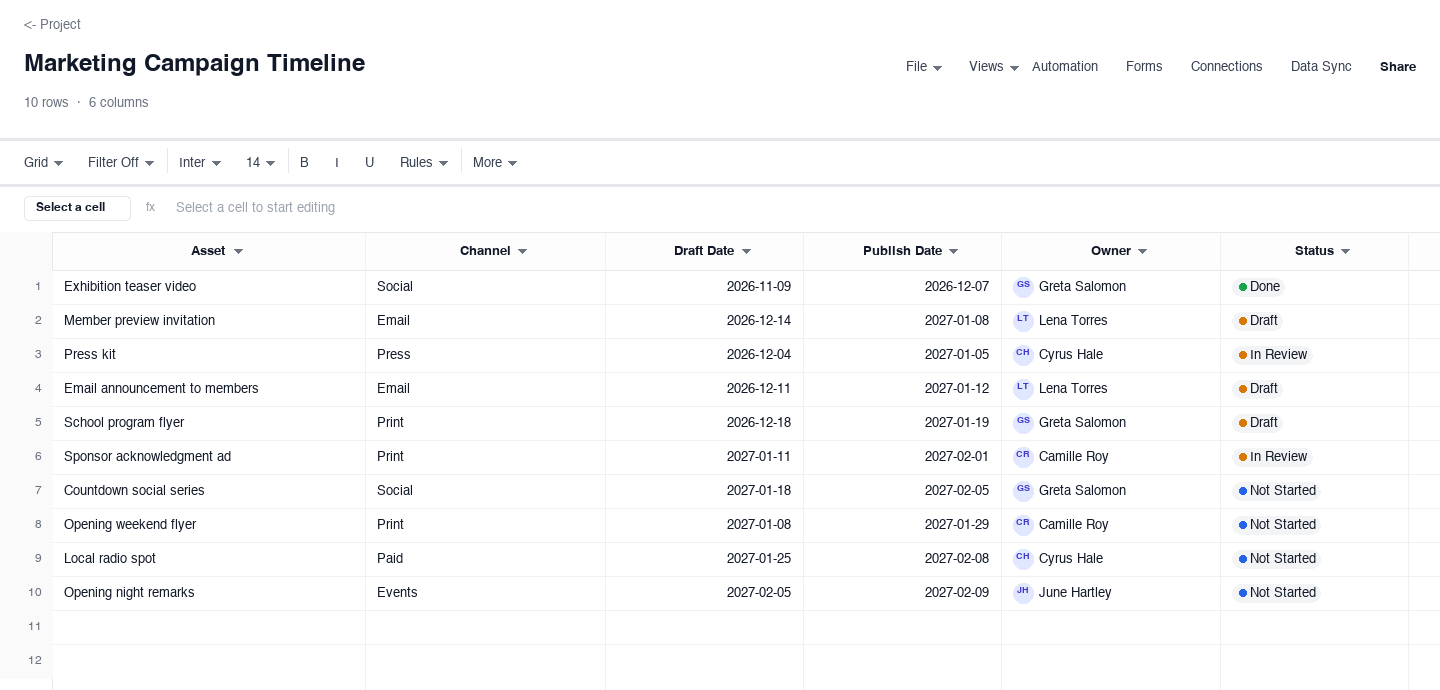Click Camille Roy's avatar on Opening weekend flyer row
Image resolution: width=1440 pixels, height=690 pixels.
pyautogui.click(x=1023, y=524)
